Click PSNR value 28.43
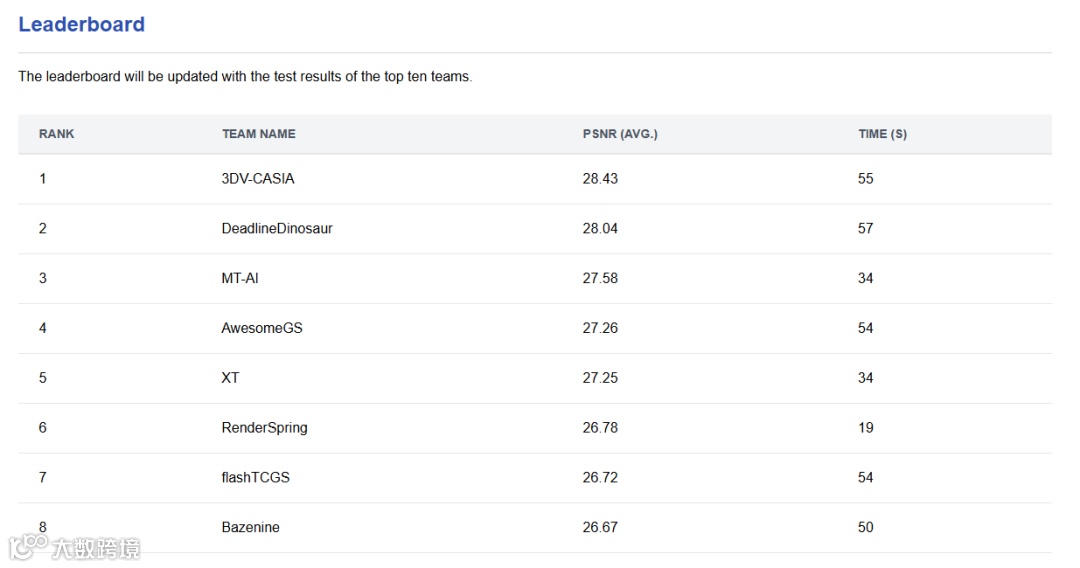 tap(600, 179)
